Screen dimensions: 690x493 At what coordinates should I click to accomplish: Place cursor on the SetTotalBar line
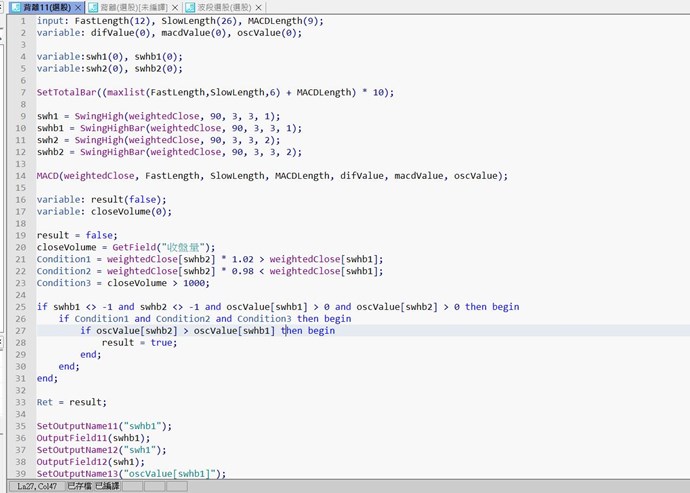tap(215, 92)
